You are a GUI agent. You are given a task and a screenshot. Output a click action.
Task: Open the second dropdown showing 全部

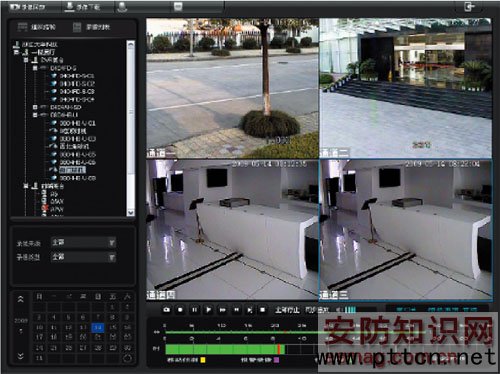point(83,257)
